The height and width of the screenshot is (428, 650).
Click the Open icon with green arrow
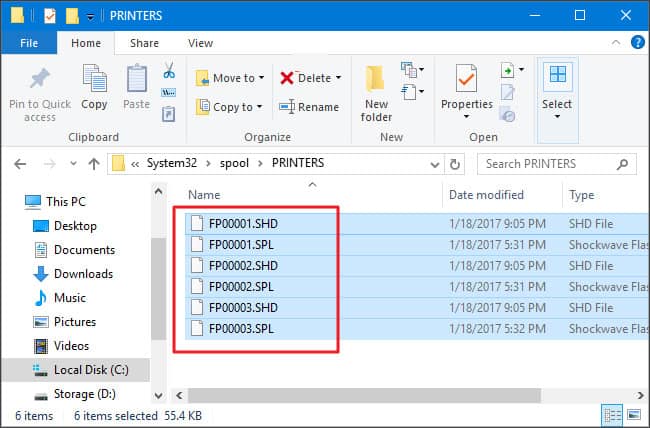point(508,70)
